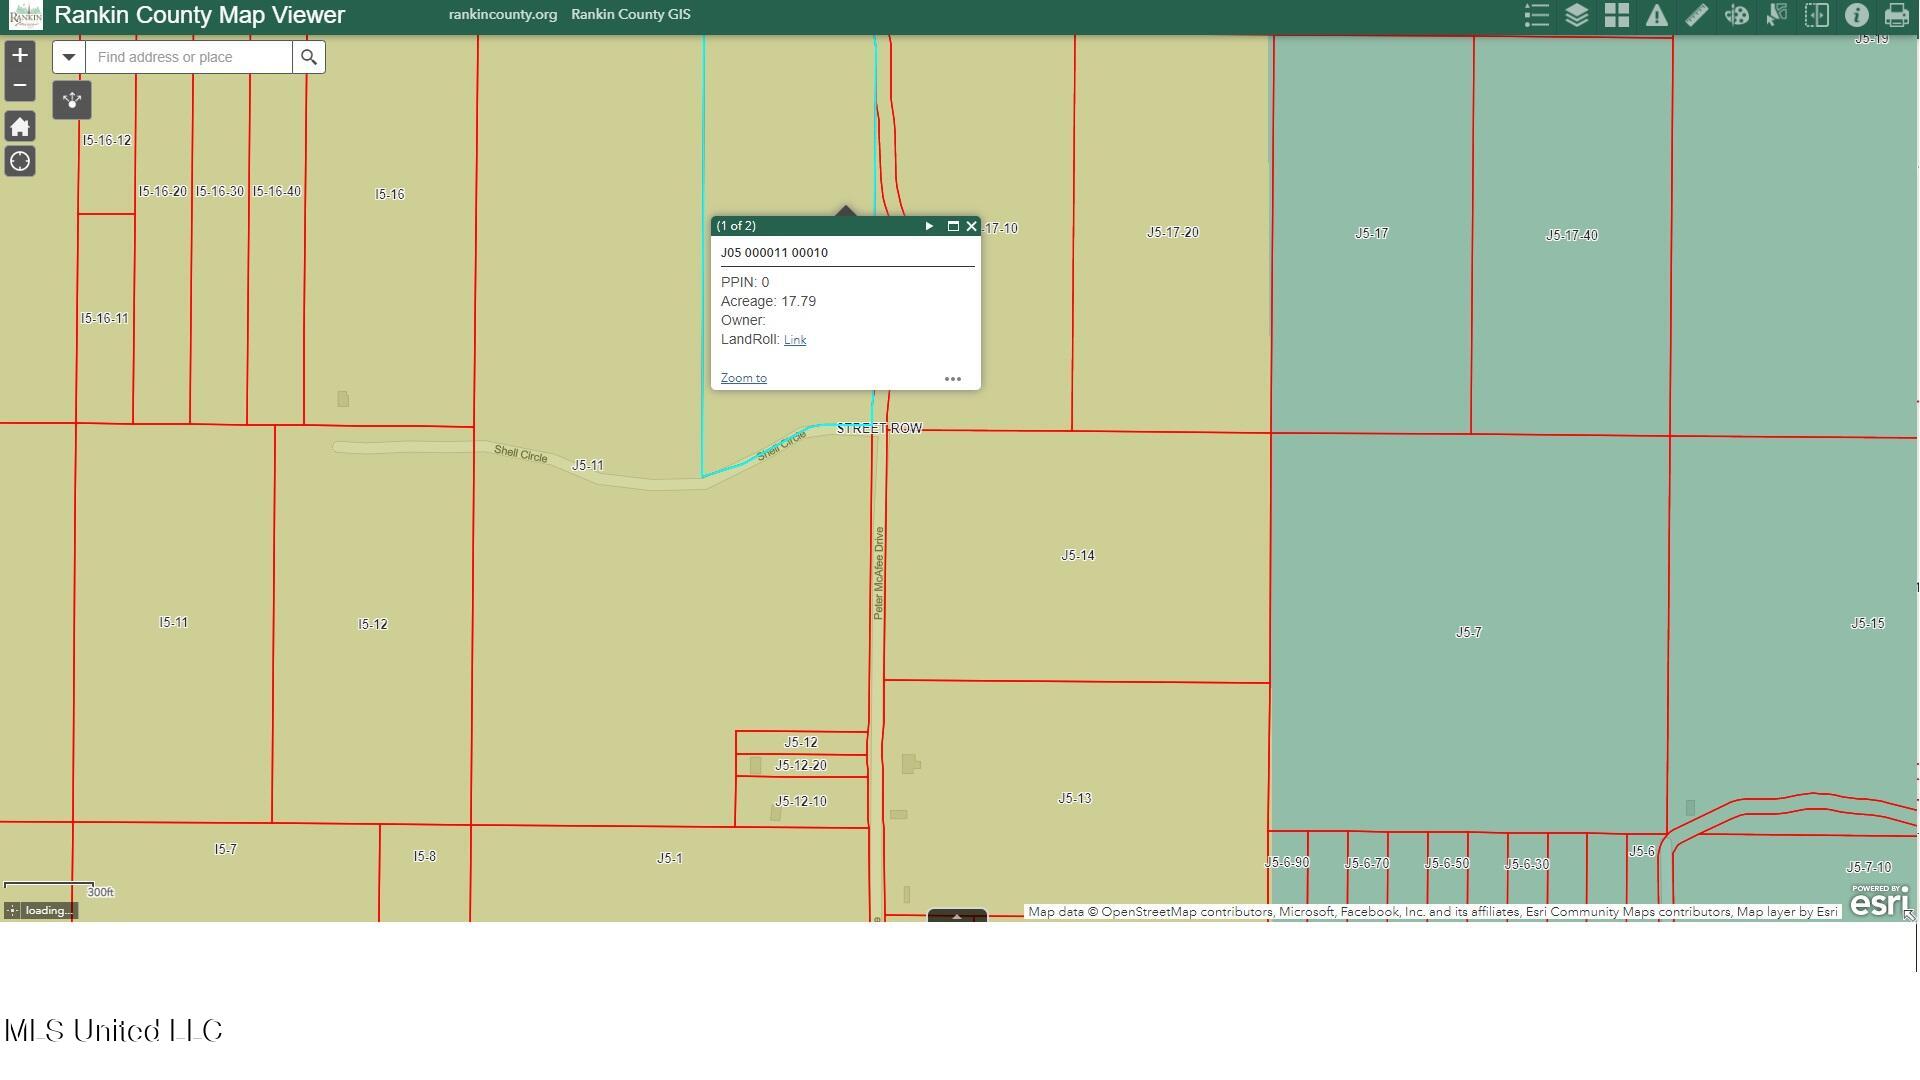Click the Rankin County logo
The height and width of the screenshot is (1080, 1920).
[25, 15]
